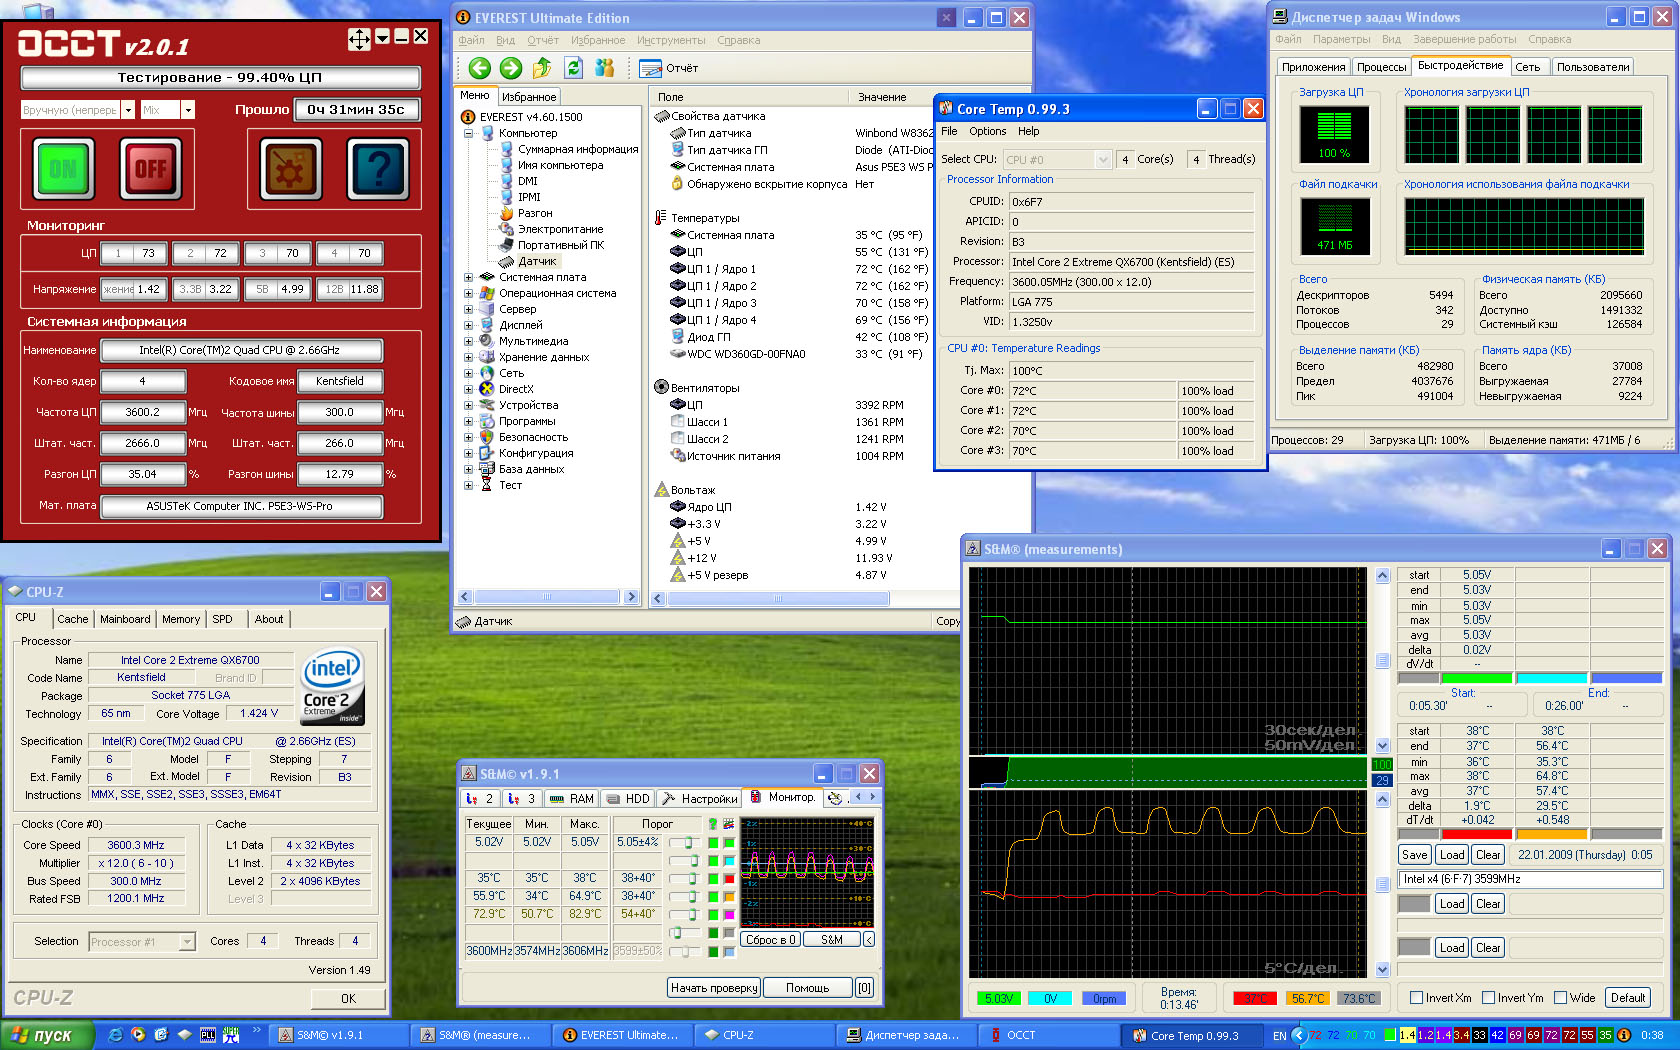Open the Options menu in Core Temp

pyautogui.click(x=987, y=131)
